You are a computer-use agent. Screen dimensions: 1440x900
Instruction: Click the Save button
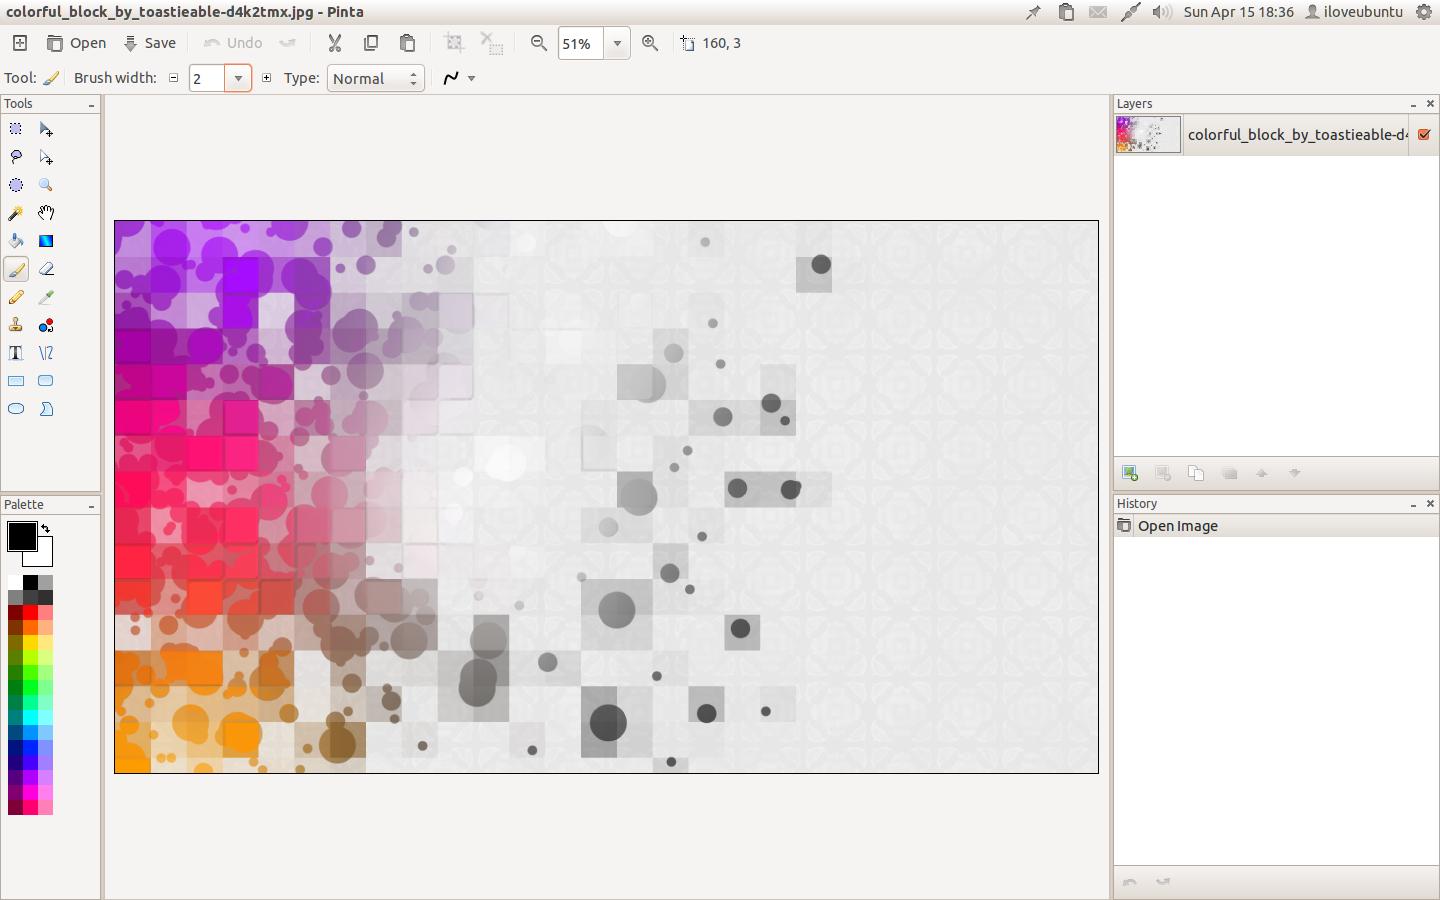coord(150,43)
